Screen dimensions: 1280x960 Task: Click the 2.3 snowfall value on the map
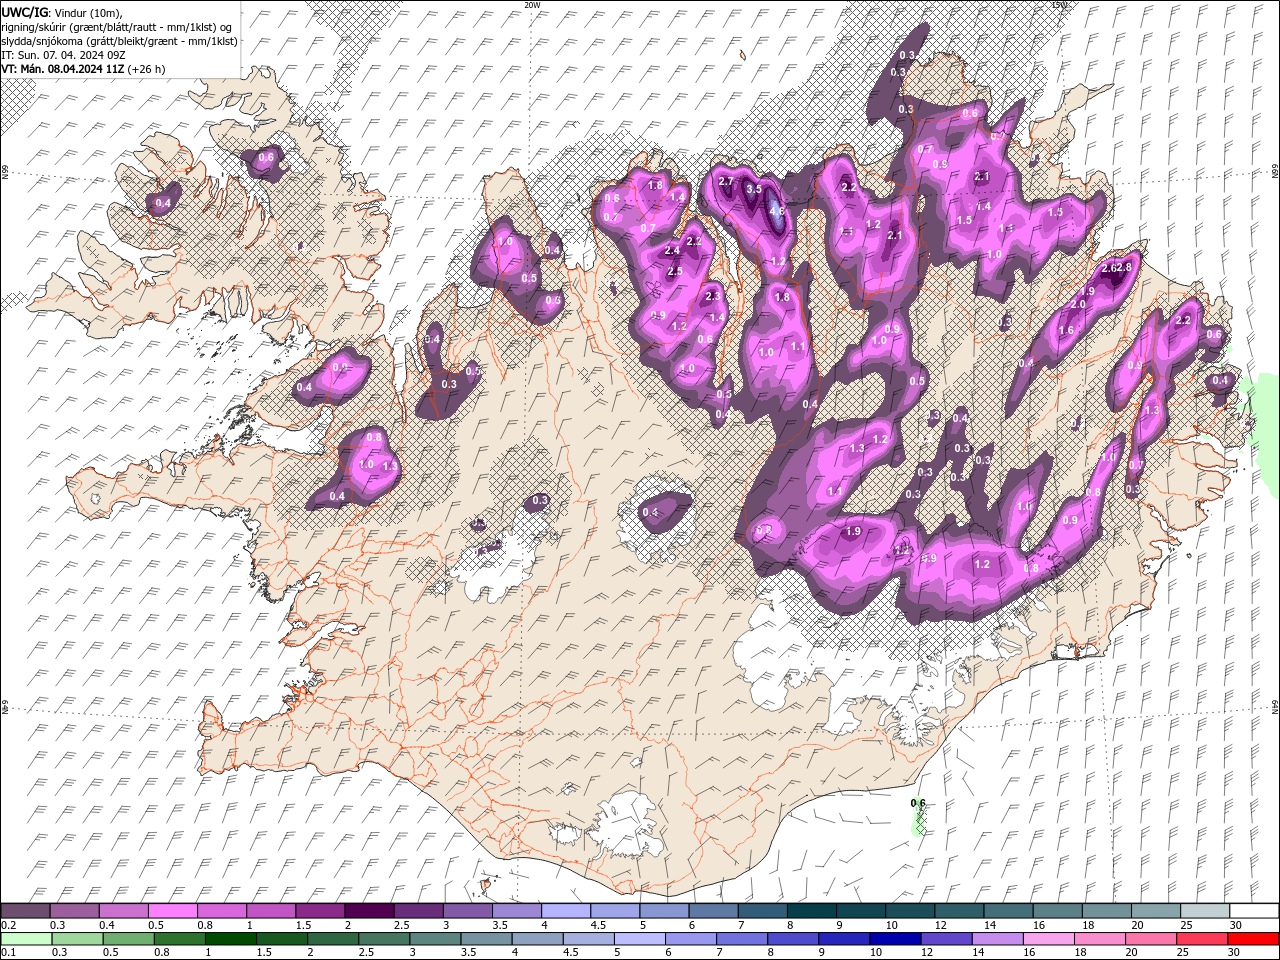(x=713, y=296)
